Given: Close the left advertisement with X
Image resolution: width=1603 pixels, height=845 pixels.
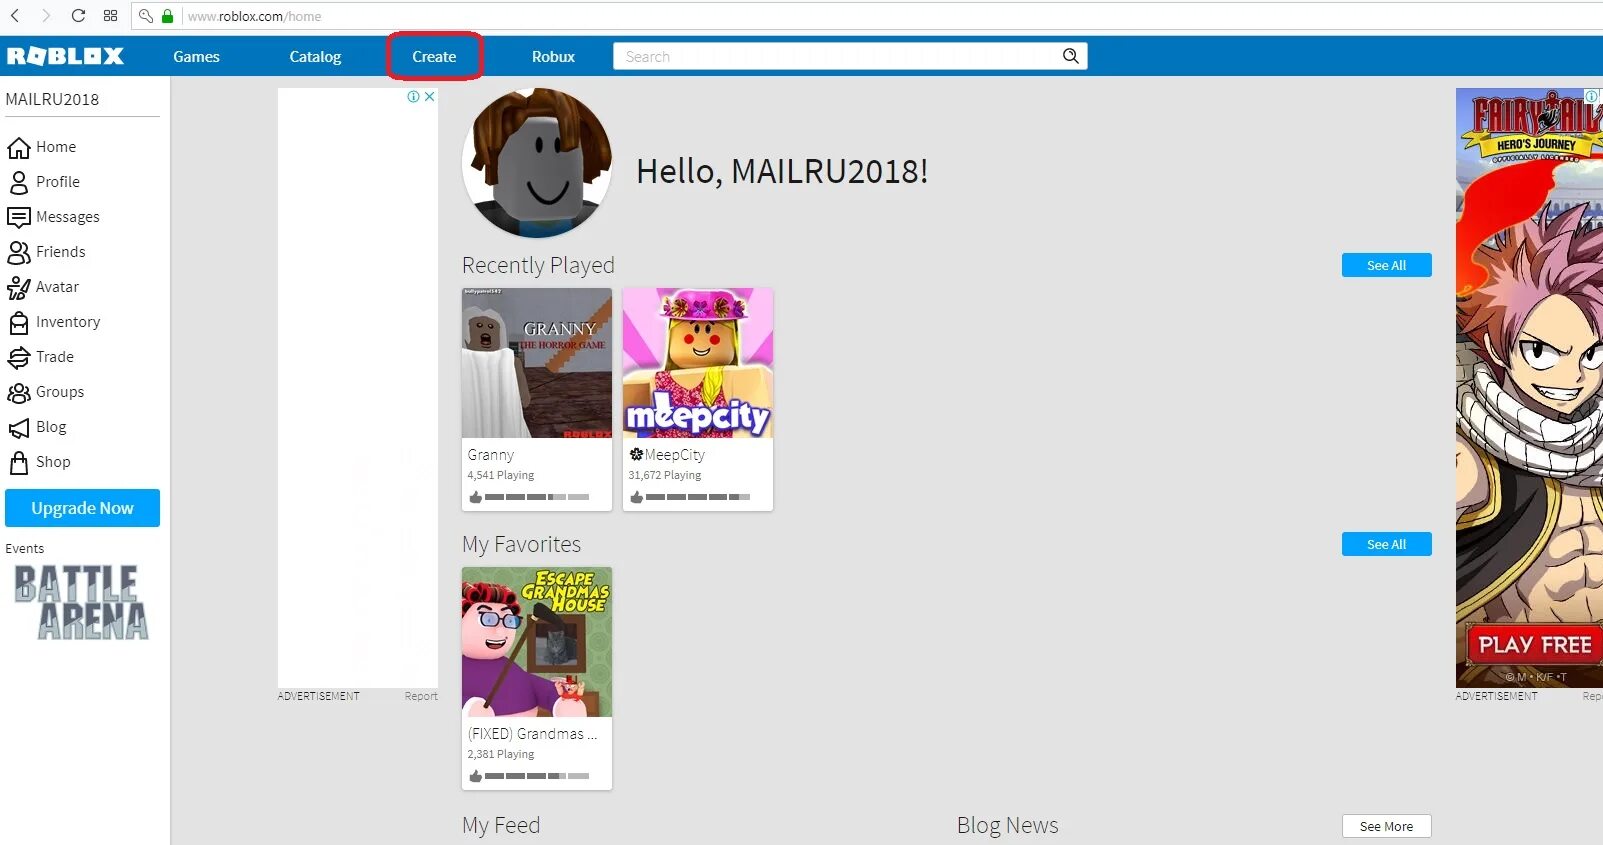Looking at the screenshot, I should [430, 97].
